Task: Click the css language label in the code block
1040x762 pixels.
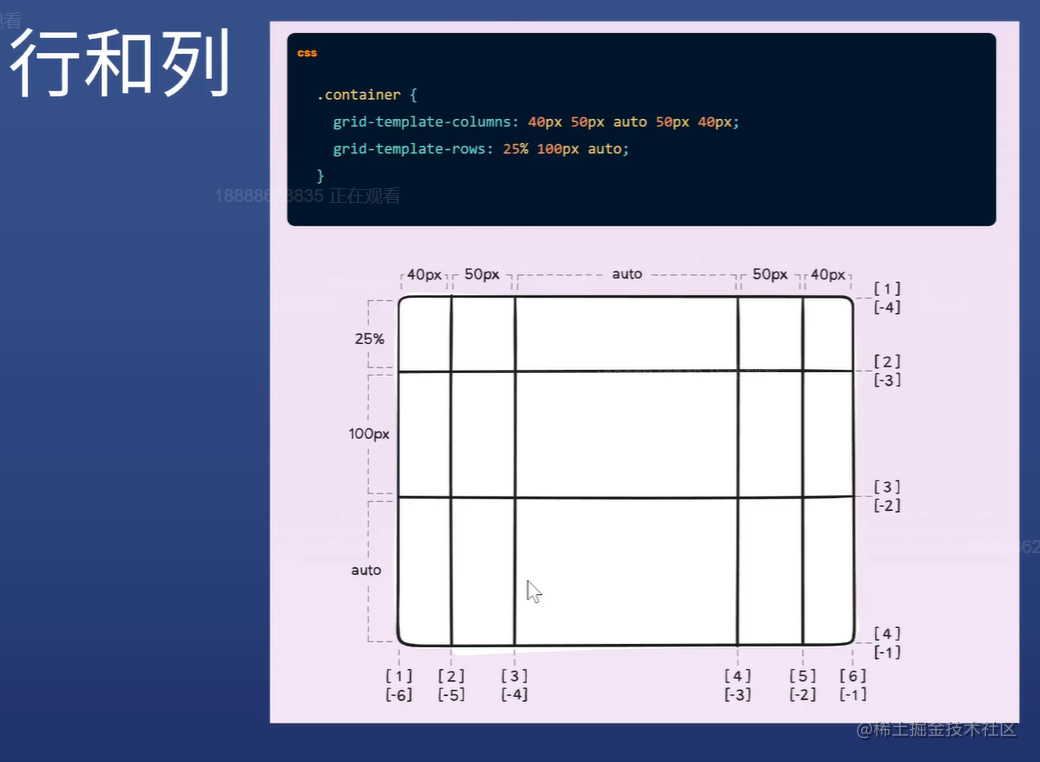Action: [x=306, y=52]
